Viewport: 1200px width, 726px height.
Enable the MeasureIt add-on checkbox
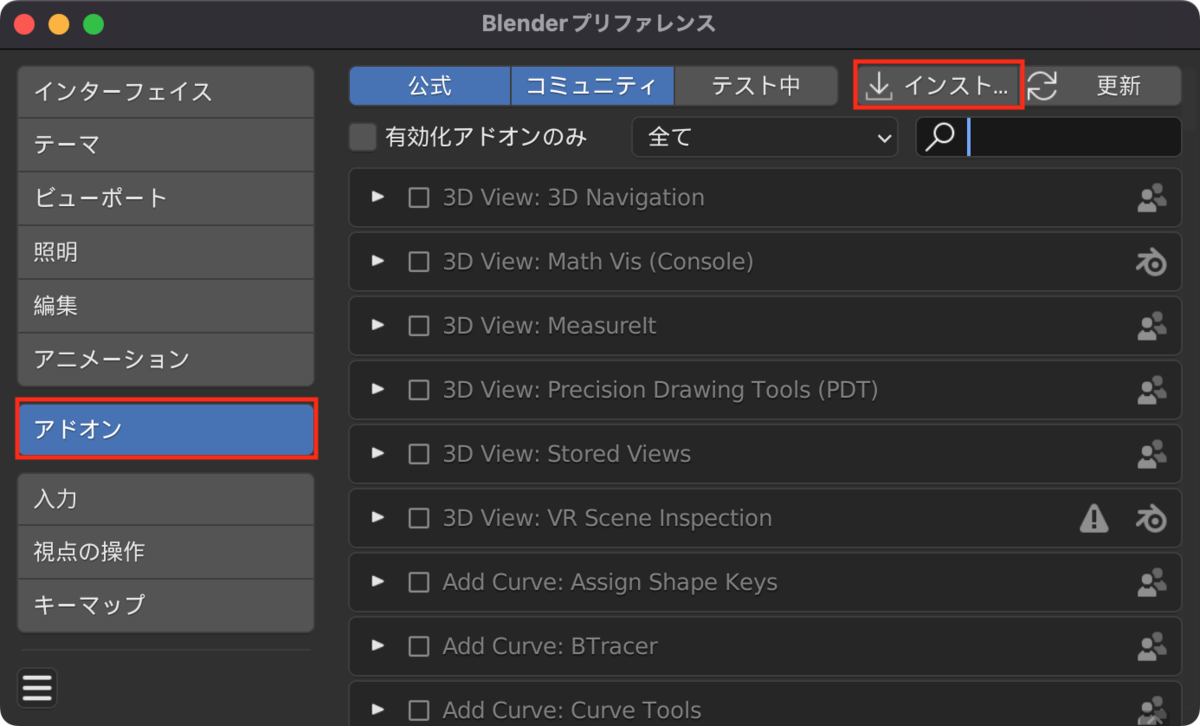pyautogui.click(x=419, y=326)
